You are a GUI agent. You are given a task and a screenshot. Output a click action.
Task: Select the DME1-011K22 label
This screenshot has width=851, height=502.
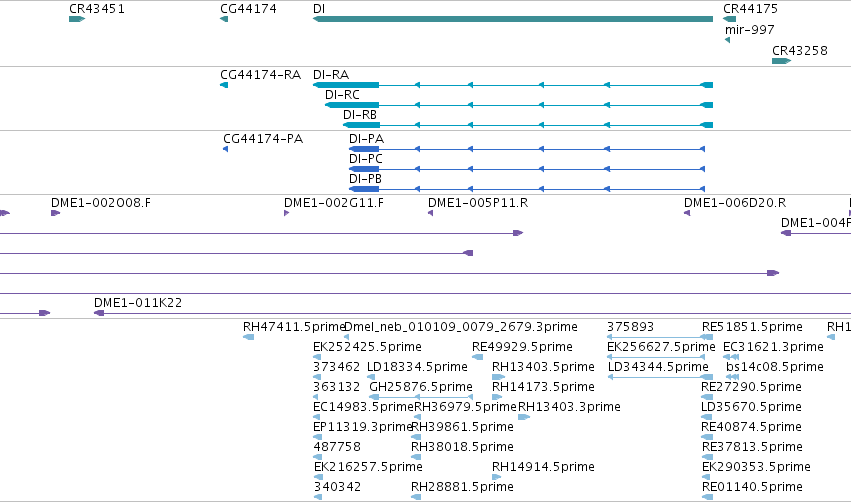pos(138,303)
